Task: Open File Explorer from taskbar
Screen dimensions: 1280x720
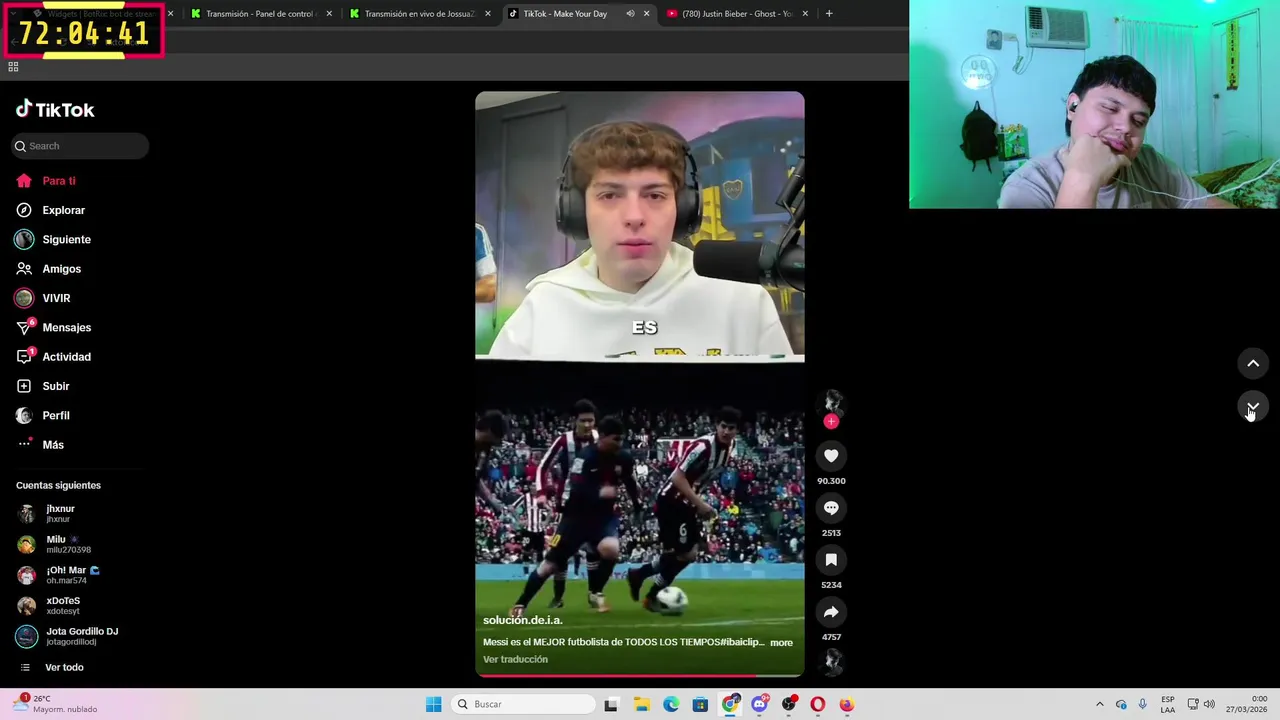Action: click(641, 704)
